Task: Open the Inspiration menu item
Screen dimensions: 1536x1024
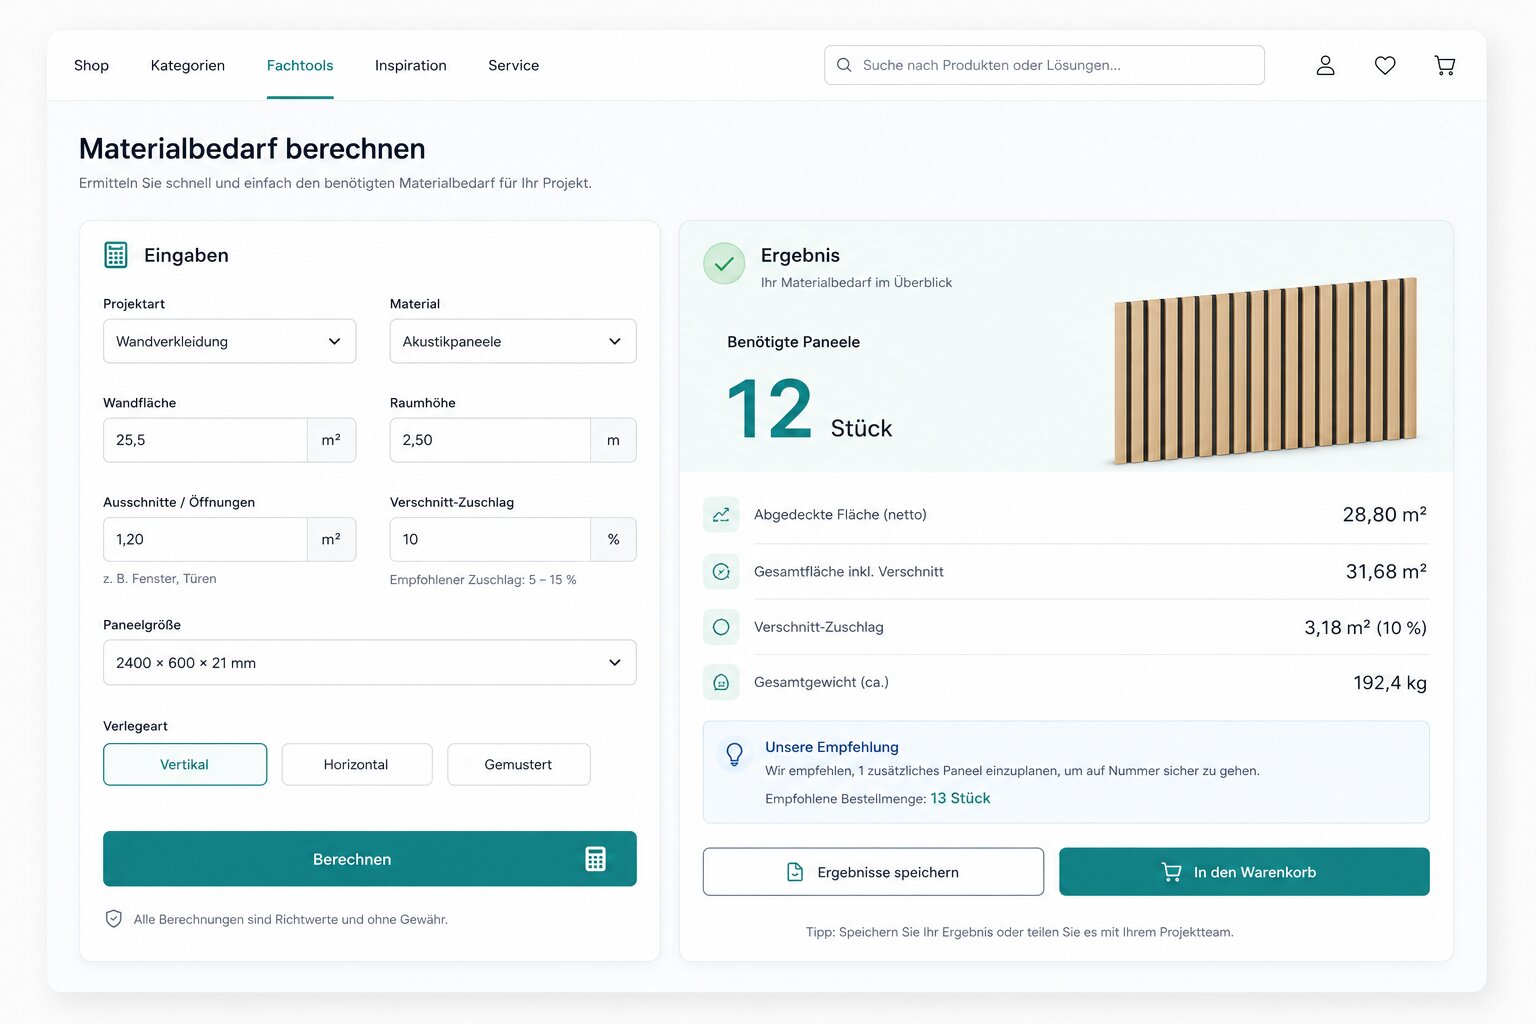Action: [x=411, y=65]
